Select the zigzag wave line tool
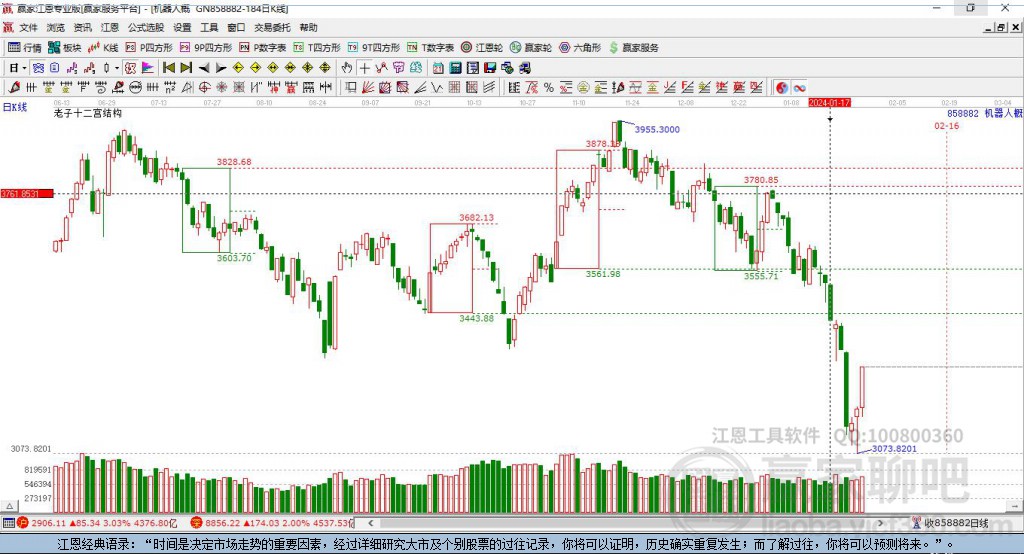1024x554 pixels. click(x=437, y=88)
